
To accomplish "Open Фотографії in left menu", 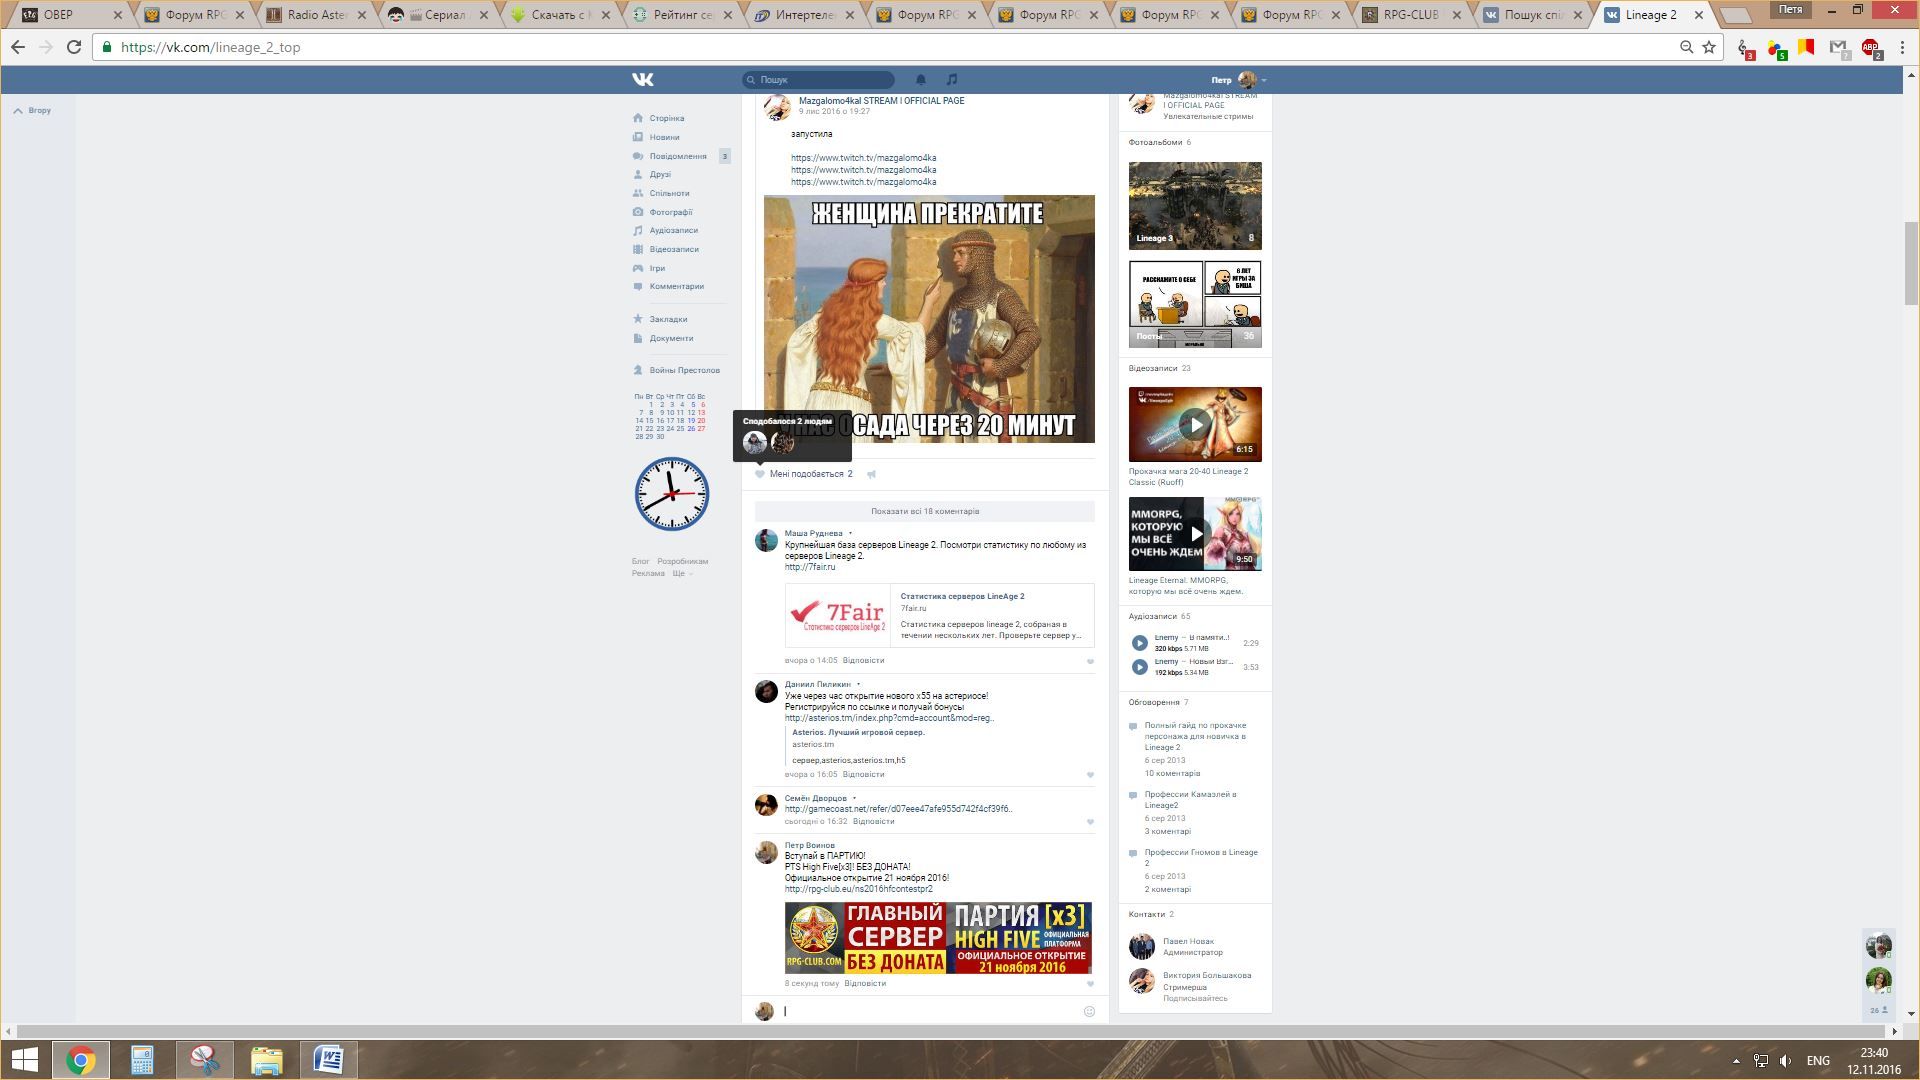I will pyautogui.click(x=670, y=212).
